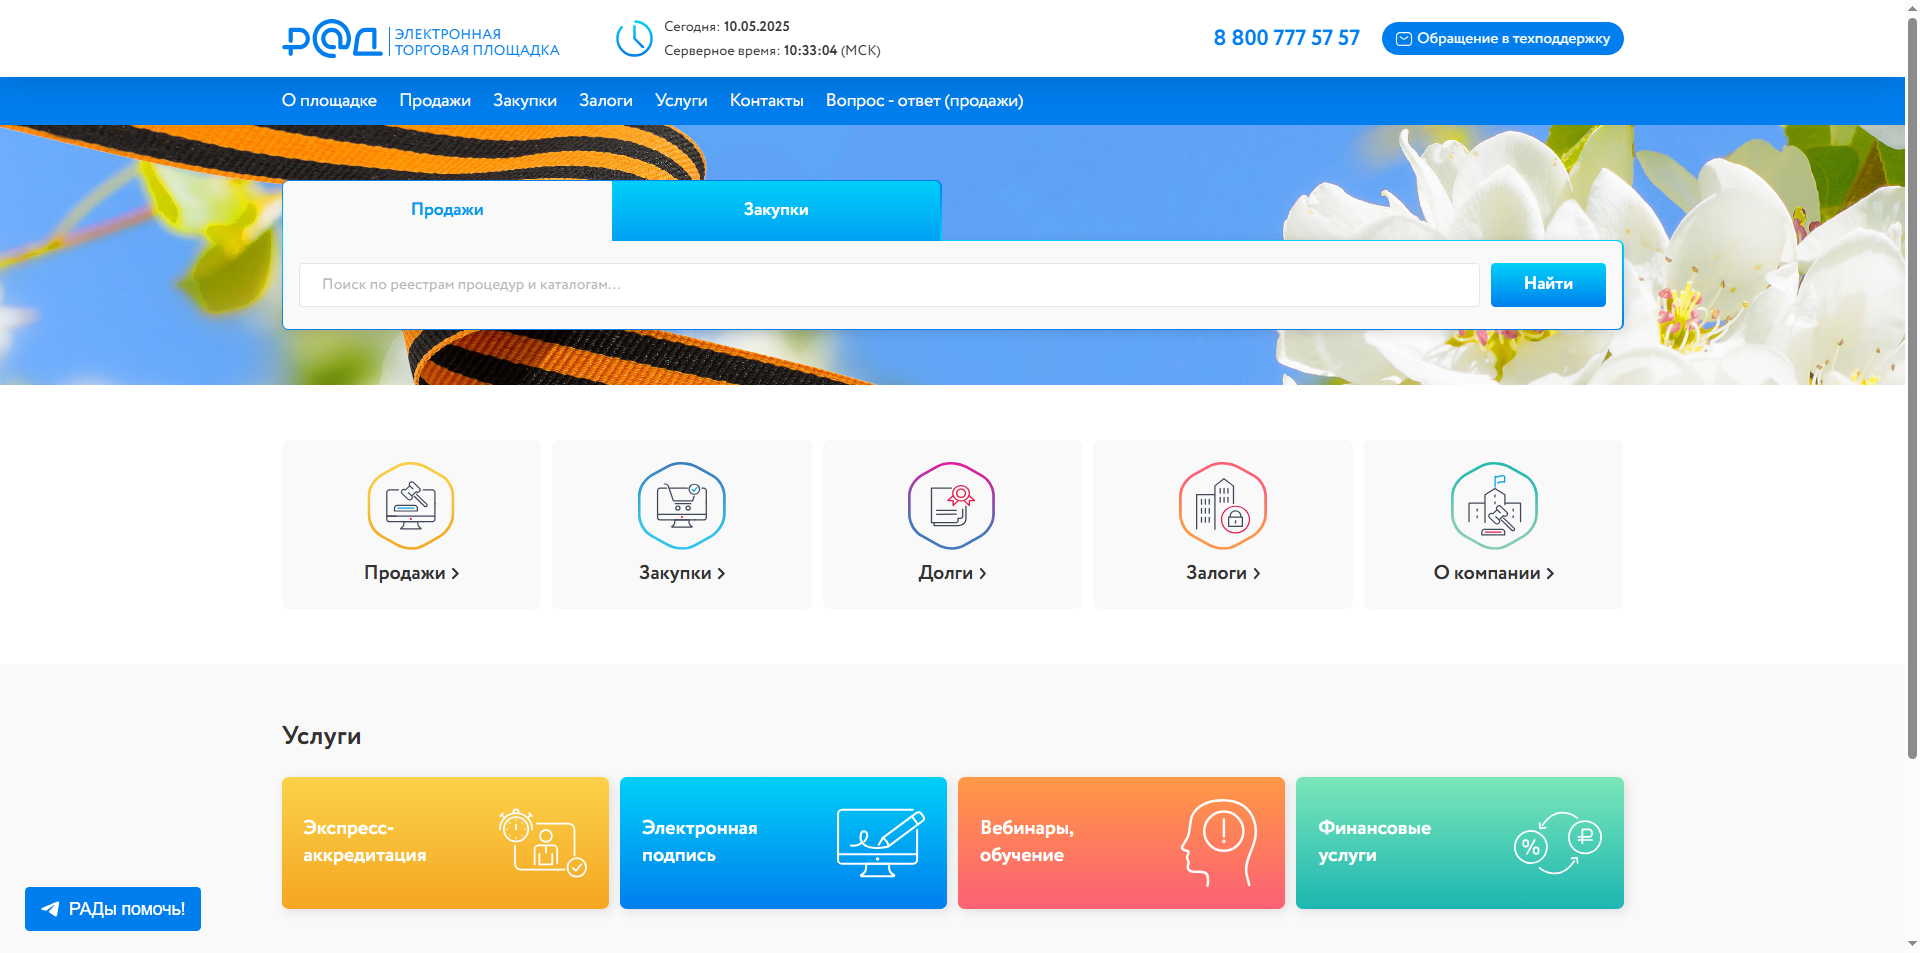Click the Закупки shopping cart monitor icon
Screen dimensions: 1920x953
(682, 505)
